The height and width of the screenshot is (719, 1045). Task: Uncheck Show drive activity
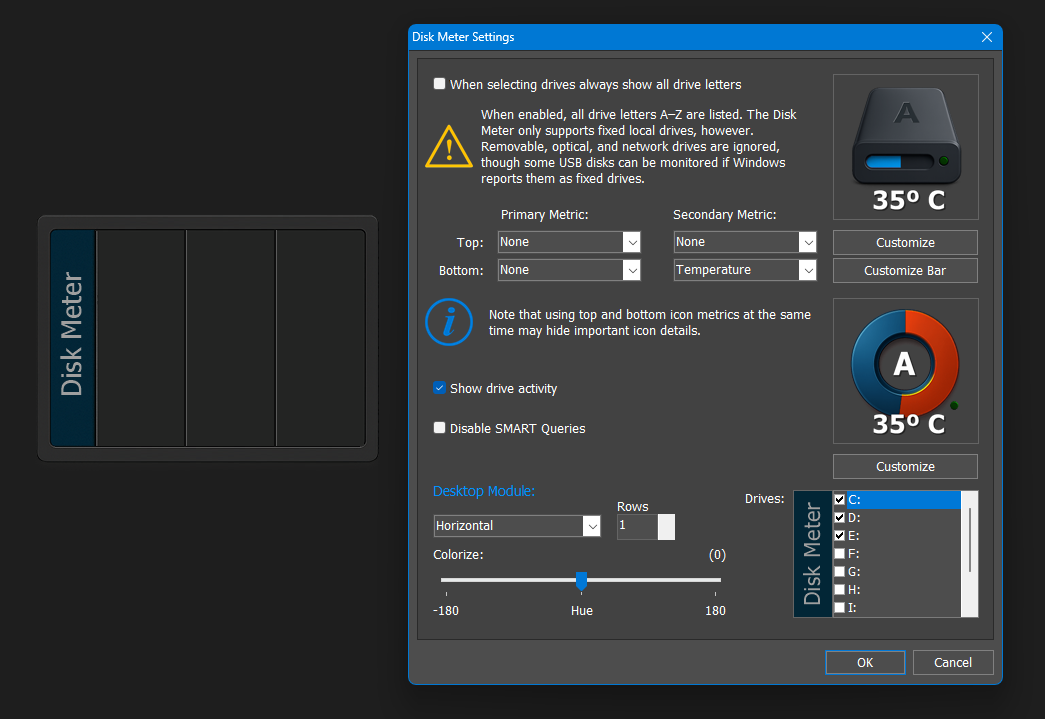point(440,388)
